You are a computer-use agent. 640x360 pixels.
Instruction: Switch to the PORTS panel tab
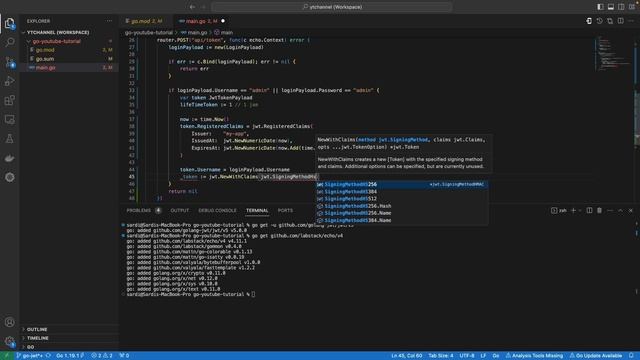pos(285,211)
